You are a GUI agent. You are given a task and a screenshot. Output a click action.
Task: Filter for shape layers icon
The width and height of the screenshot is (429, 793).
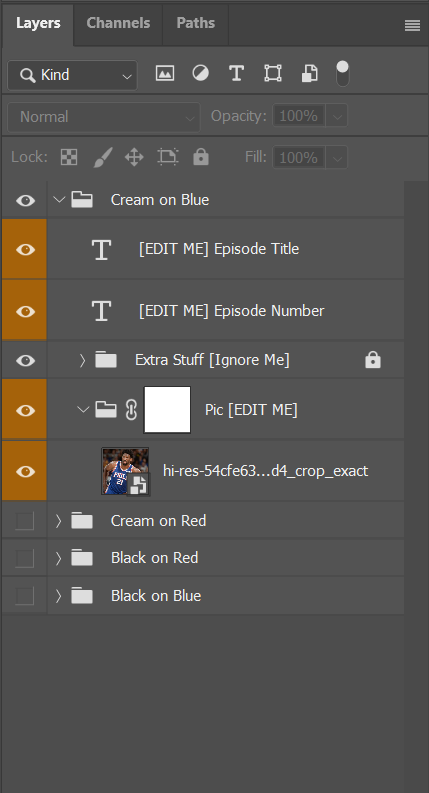273,74
